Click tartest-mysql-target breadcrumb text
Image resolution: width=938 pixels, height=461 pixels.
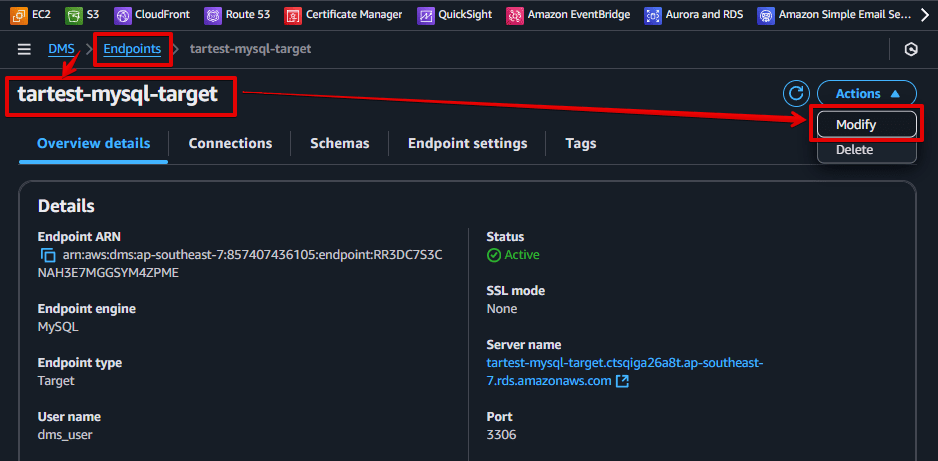(251, 49)
